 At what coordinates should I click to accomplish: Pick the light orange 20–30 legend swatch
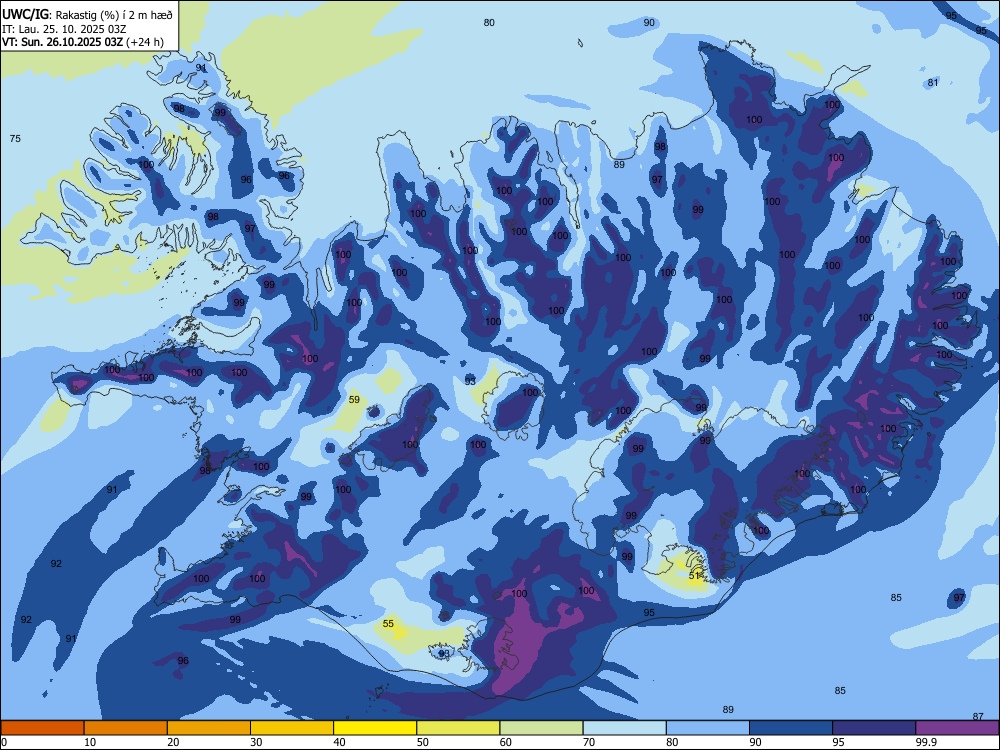(x=209, y=728)
